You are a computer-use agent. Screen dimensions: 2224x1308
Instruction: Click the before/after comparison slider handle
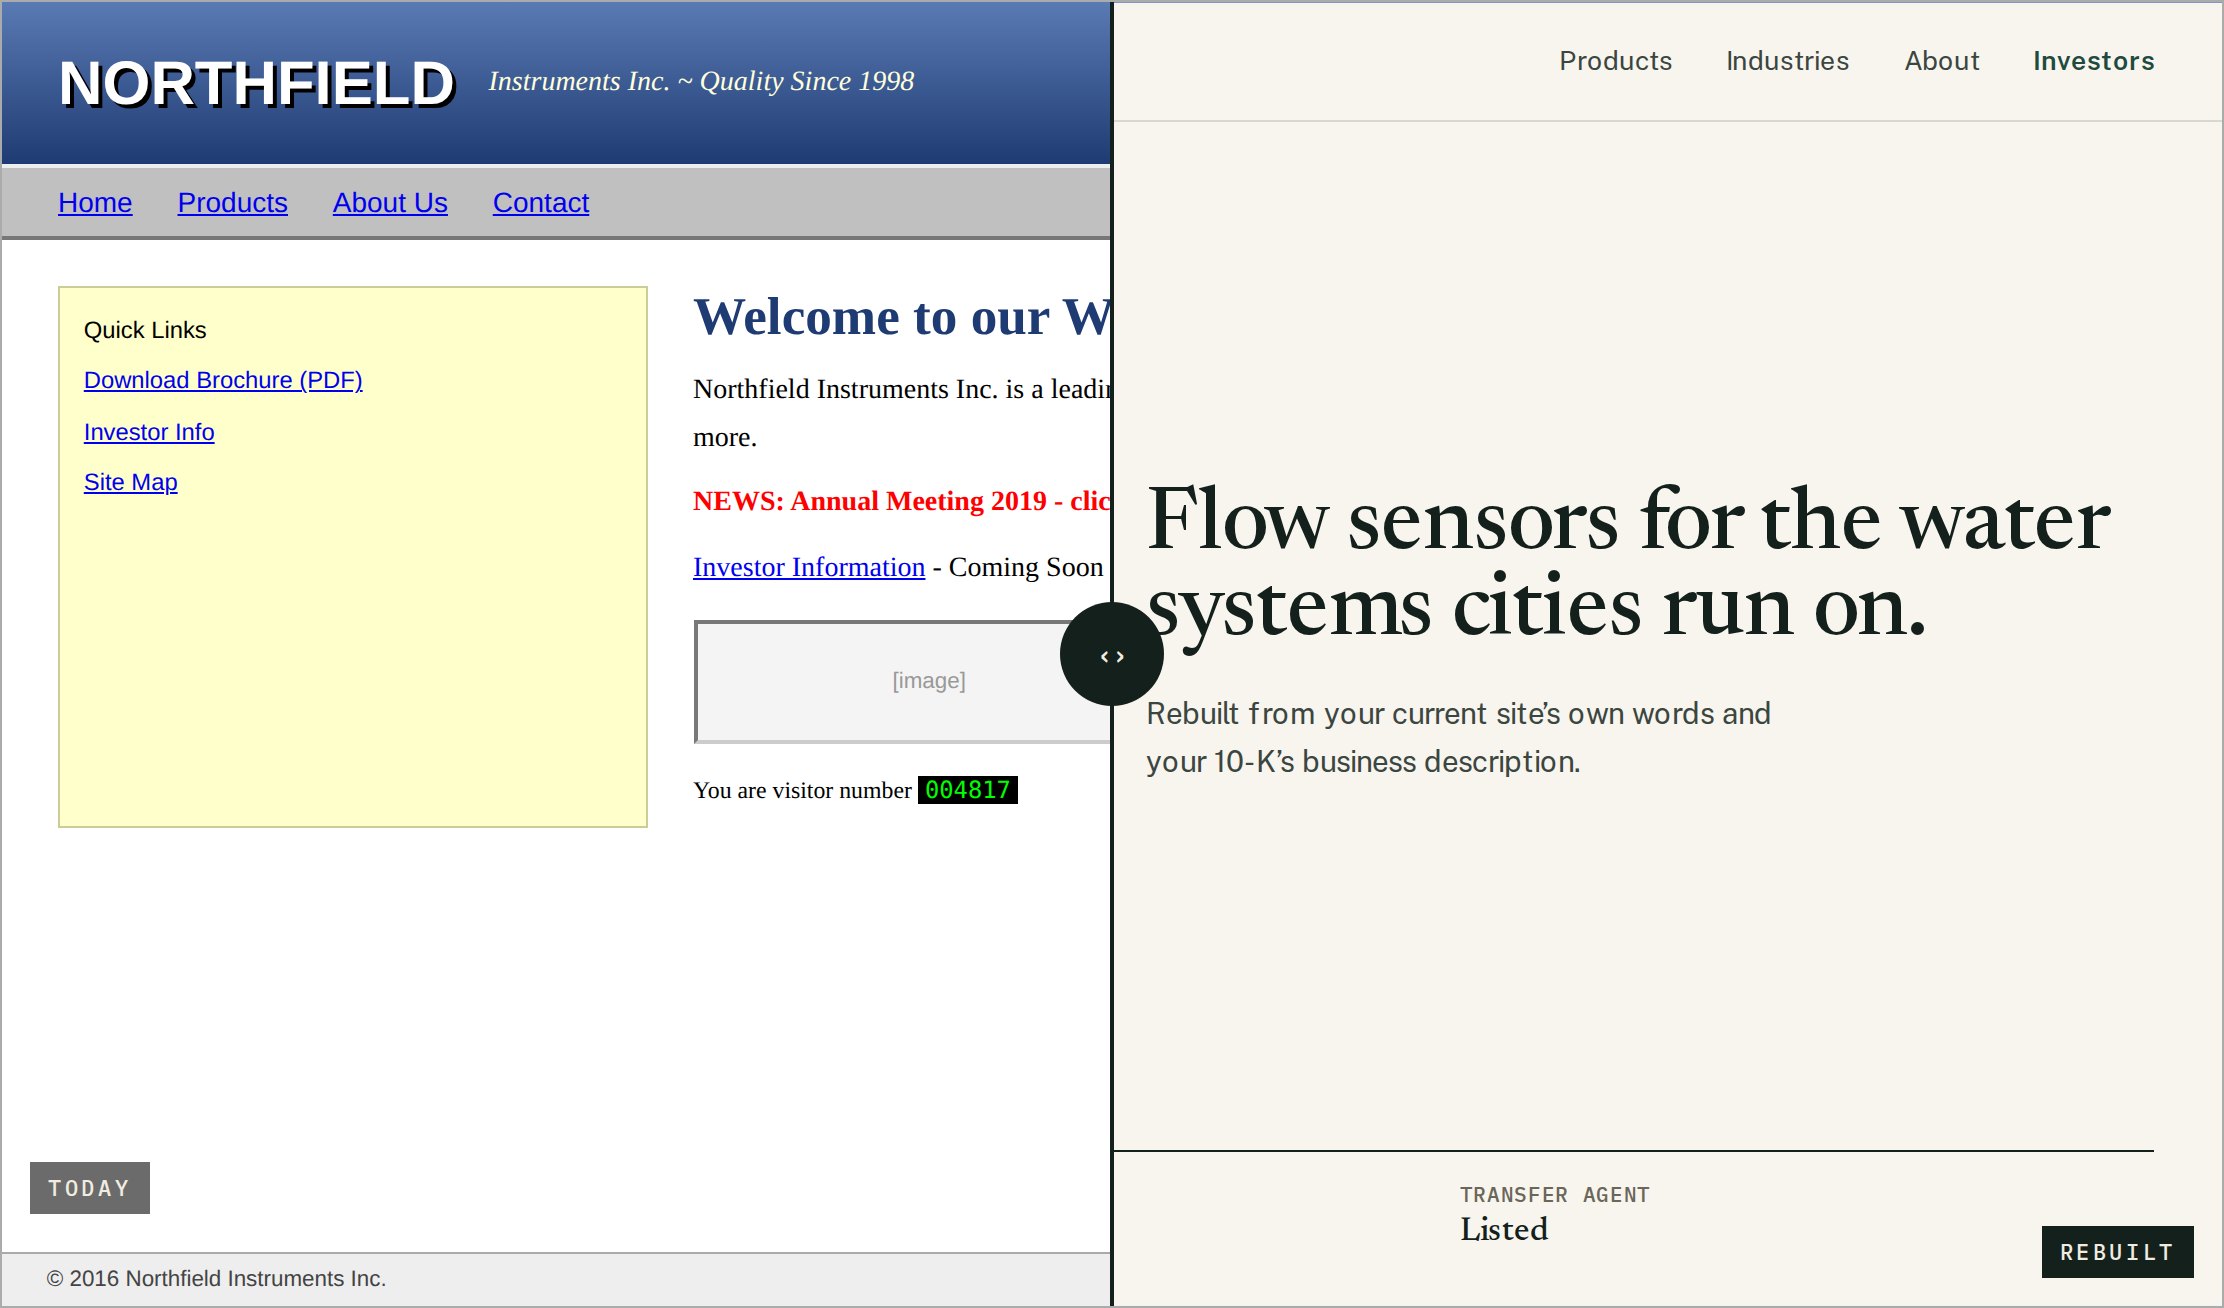[x=1111, y=655]
